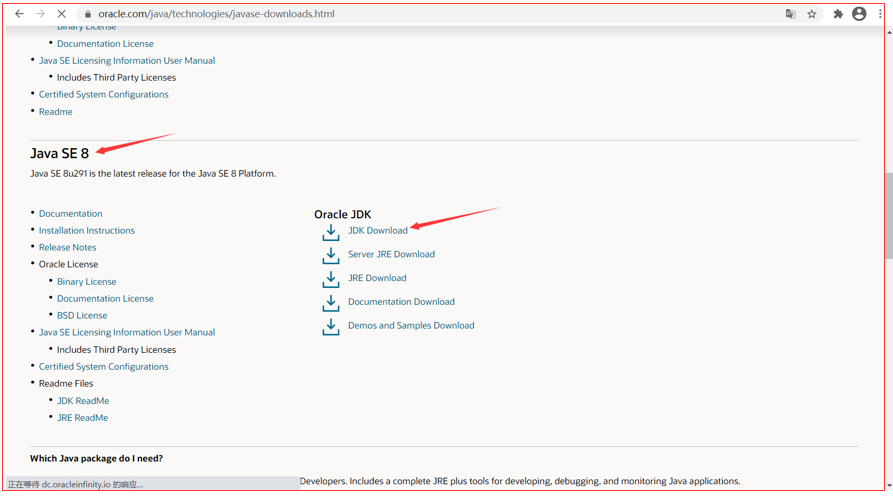Click the 'Which Java package do I need?' text
Screen dimensions: 893x496
[x=96, y=458]
